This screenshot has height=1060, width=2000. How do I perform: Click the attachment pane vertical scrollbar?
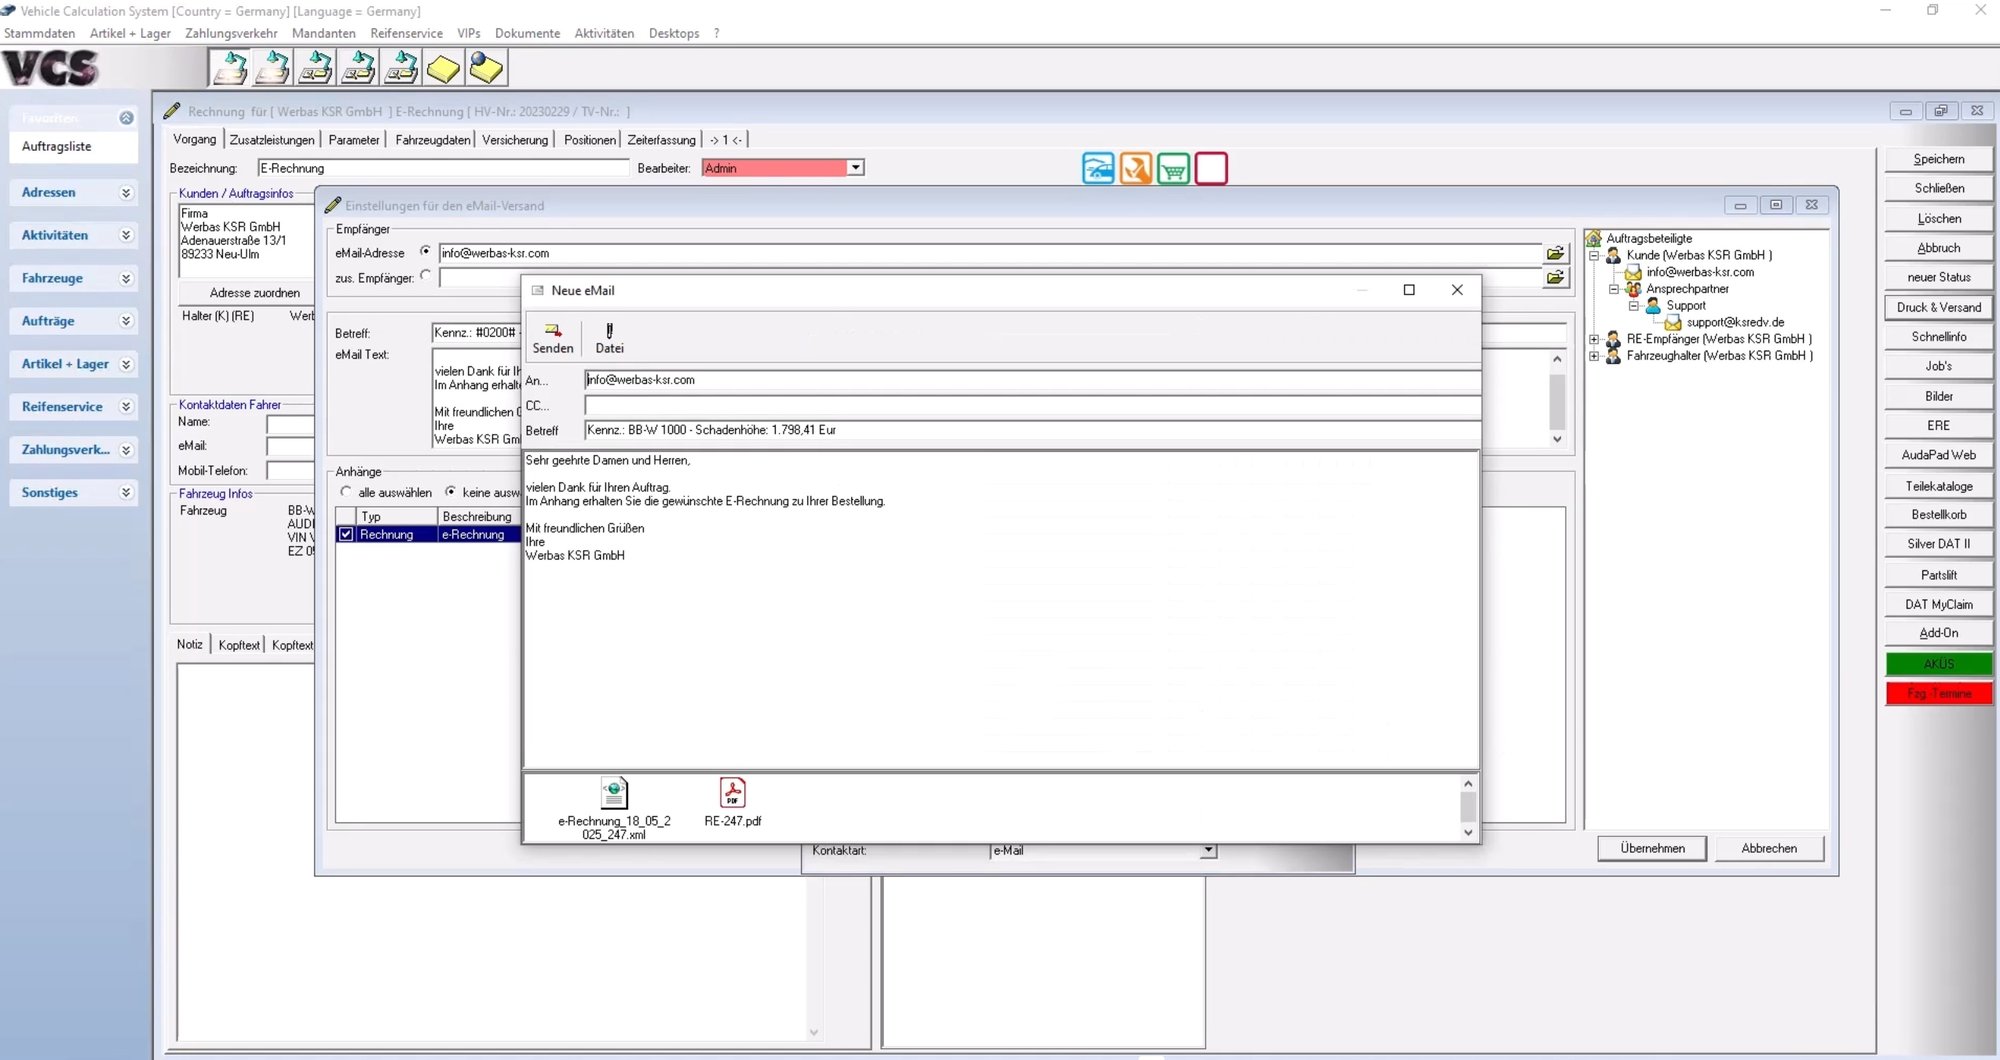tap(1468, 808)
